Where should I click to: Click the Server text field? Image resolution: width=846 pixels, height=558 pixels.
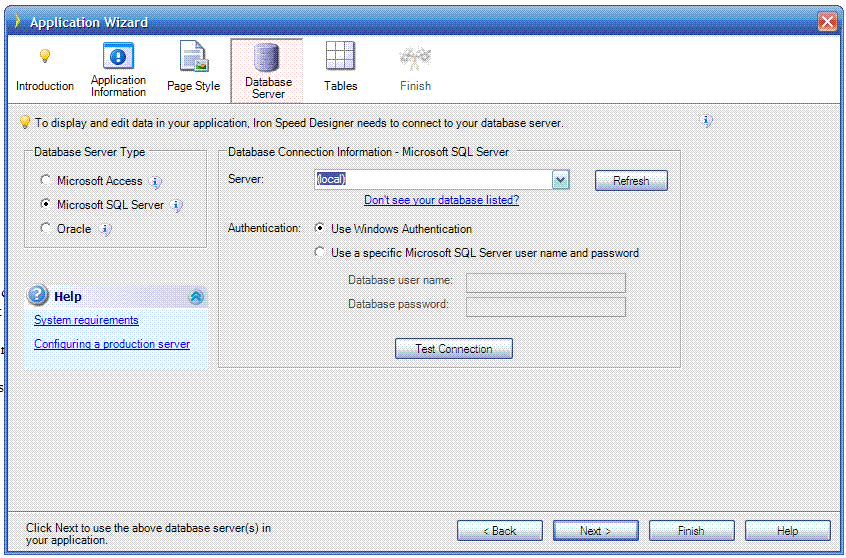(x=433, y=180)
